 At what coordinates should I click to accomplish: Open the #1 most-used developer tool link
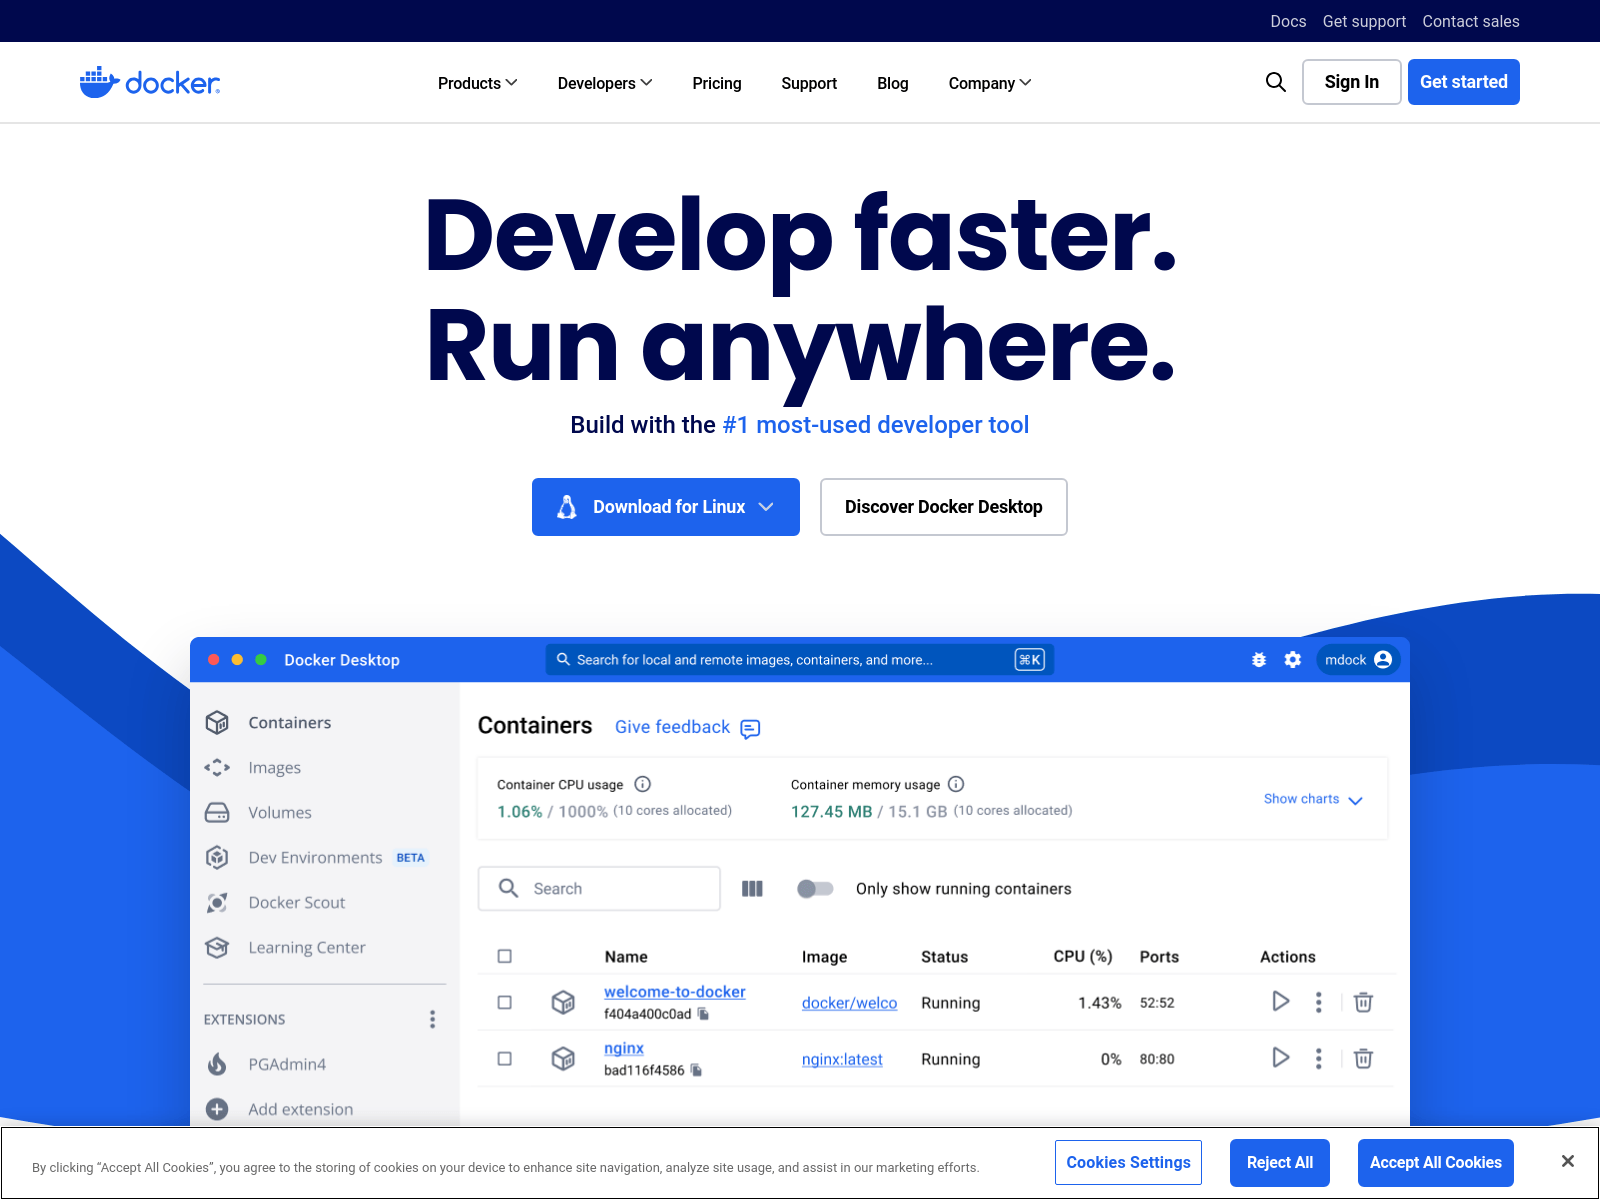point(876,425)
